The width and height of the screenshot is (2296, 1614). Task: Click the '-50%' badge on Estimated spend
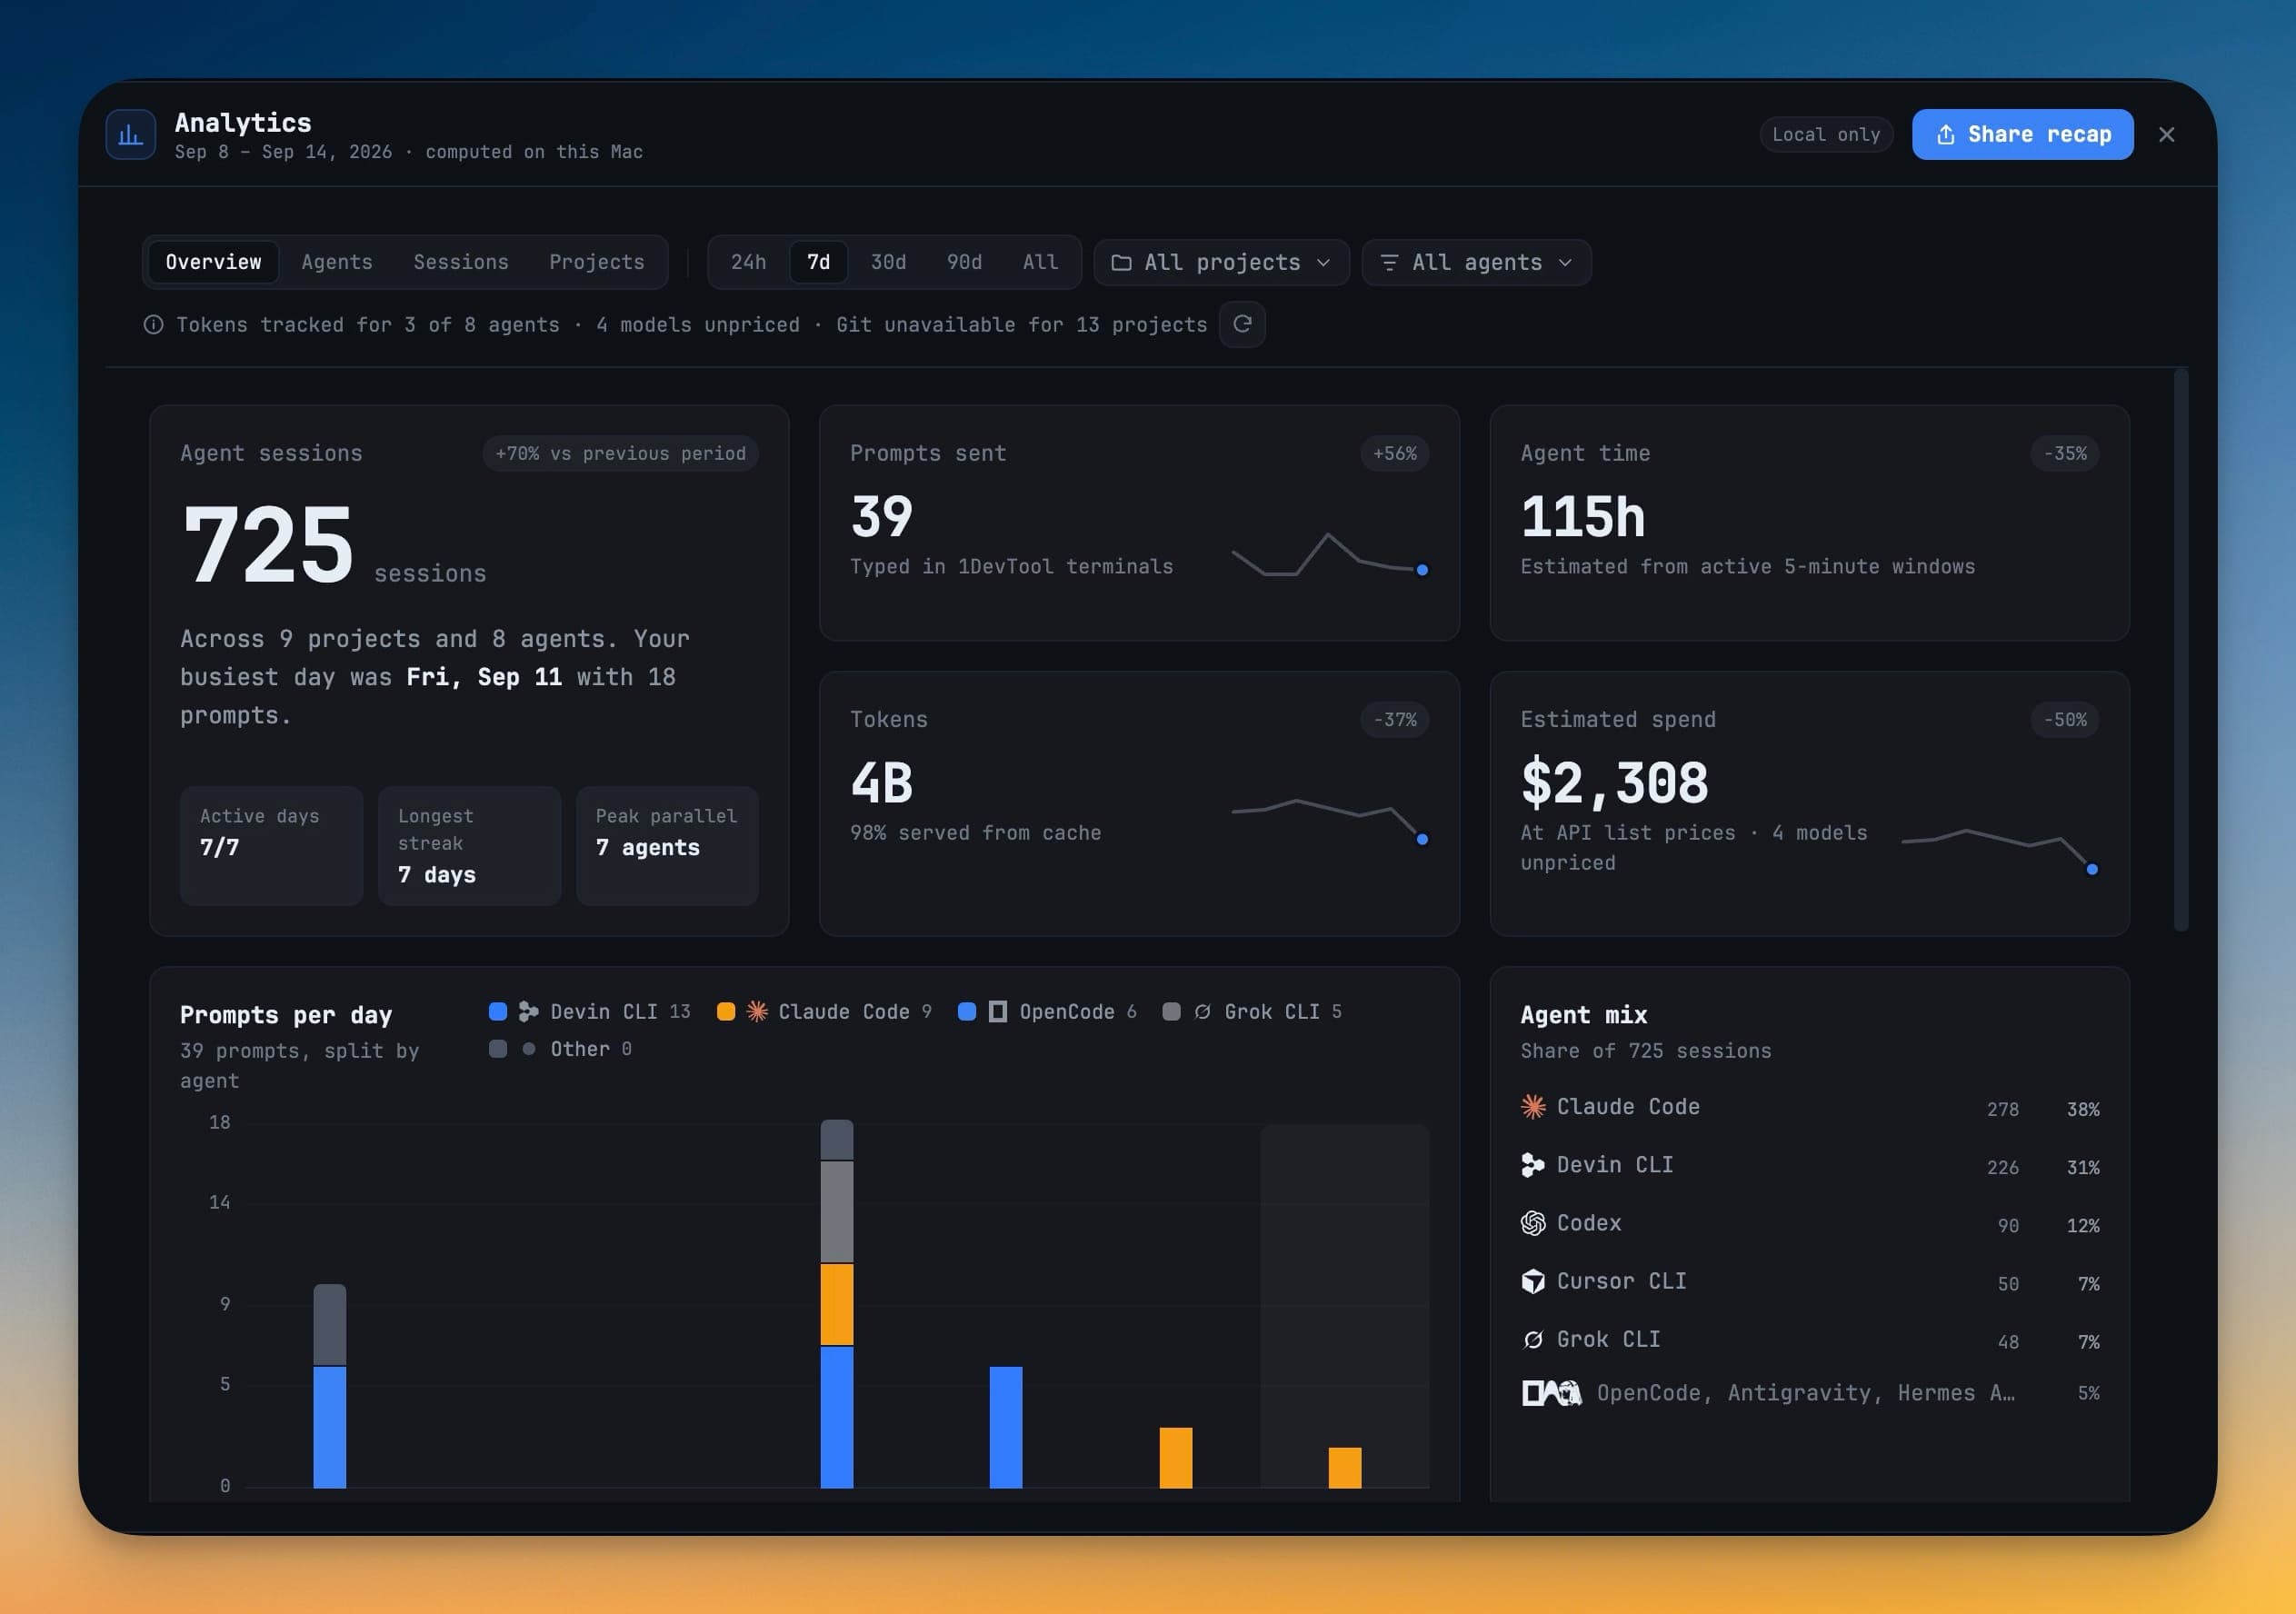click(x=2066, y=720)
